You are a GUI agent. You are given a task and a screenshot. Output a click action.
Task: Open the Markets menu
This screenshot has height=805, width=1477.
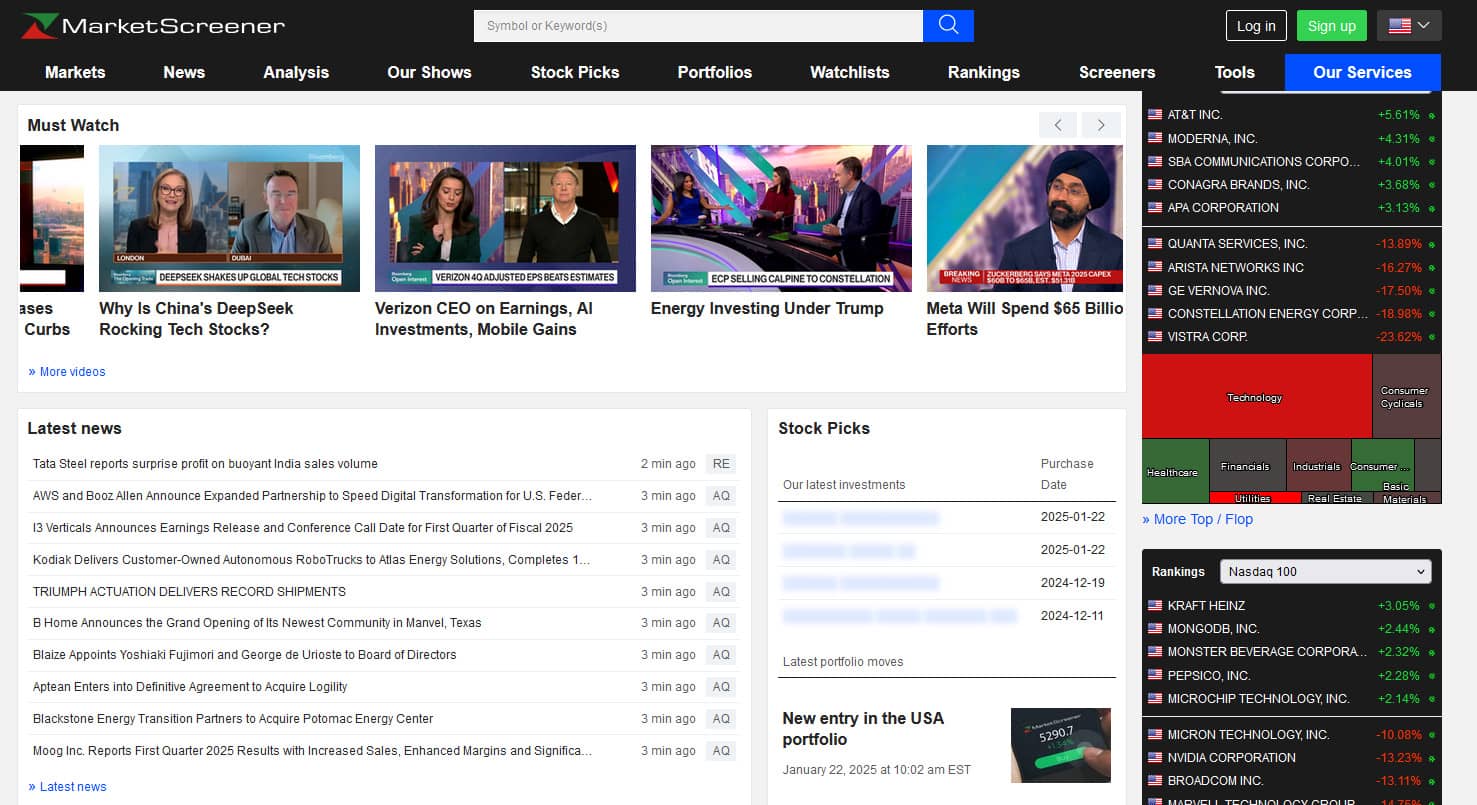[x=75, y=72]
